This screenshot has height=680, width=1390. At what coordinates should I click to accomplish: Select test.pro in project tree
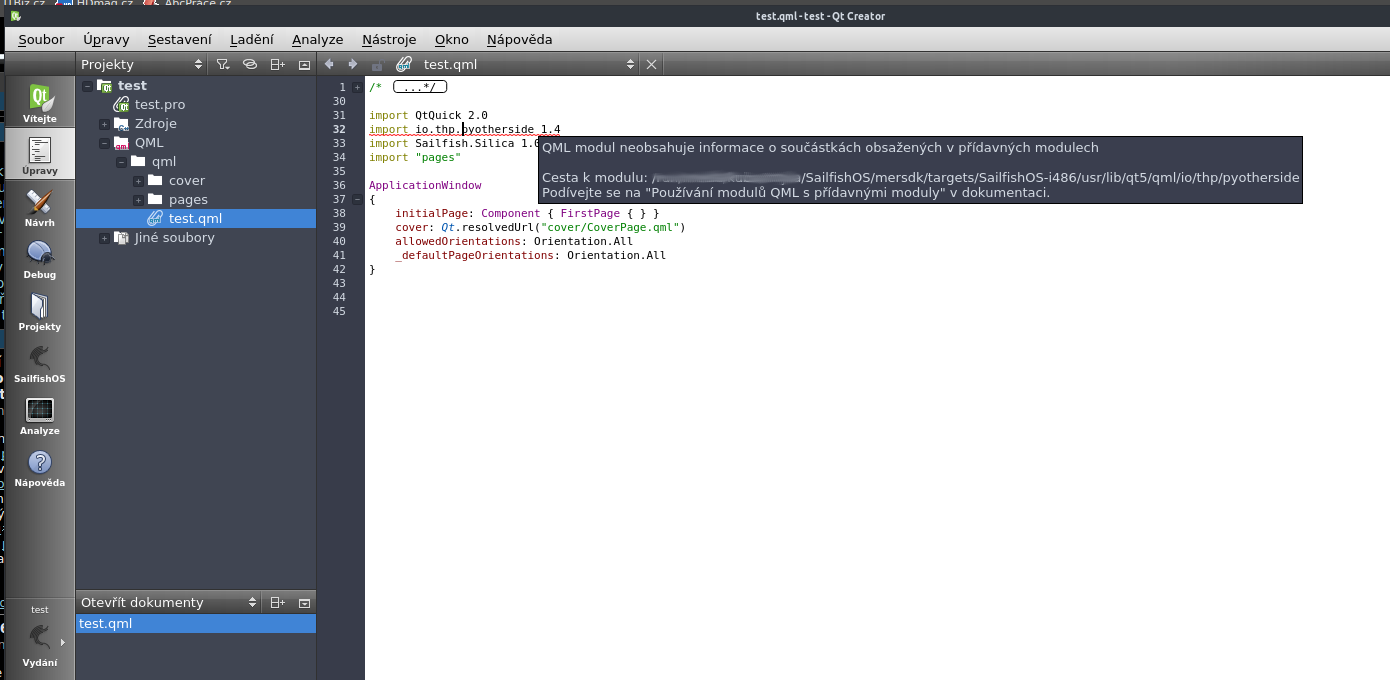click(x=160, y=105)
